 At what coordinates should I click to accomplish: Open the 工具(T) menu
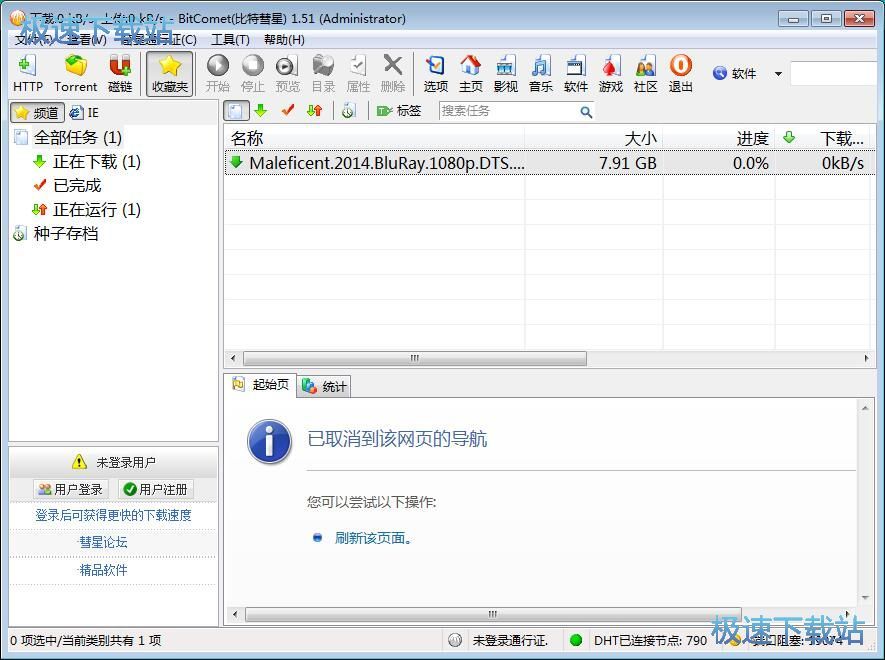pyautogui.click(x=230, y=40)
